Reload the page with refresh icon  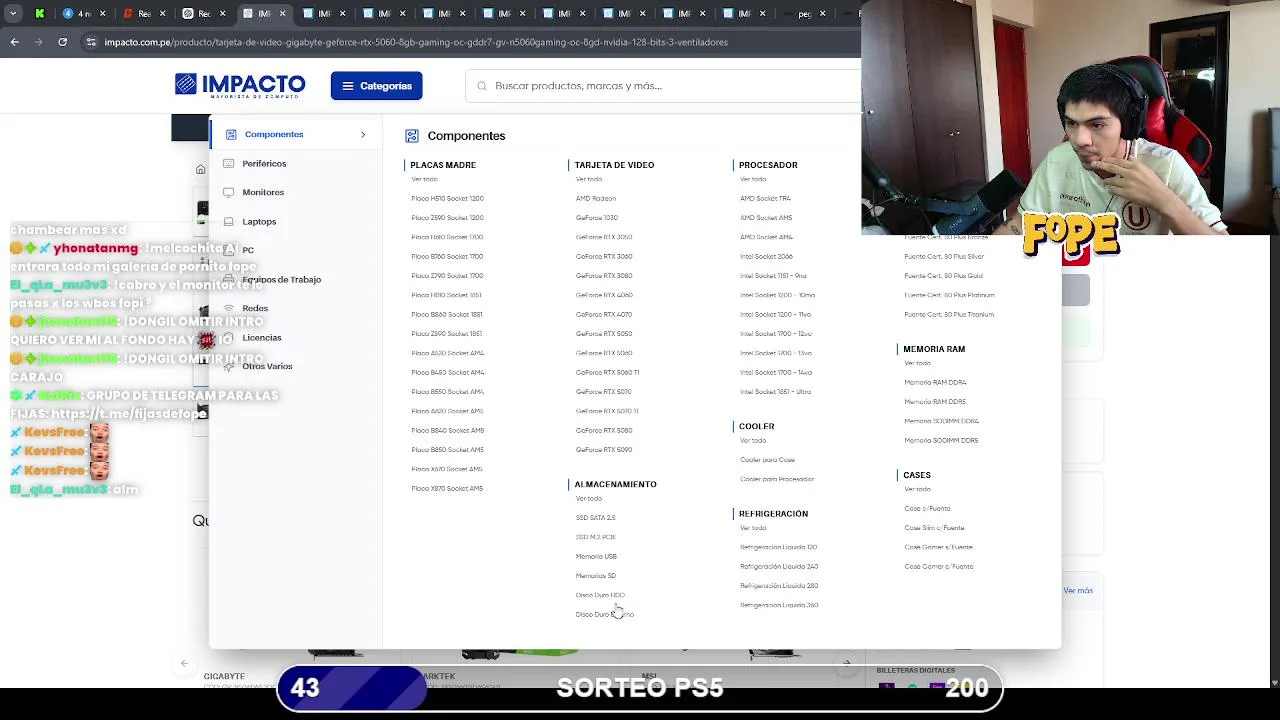coord(62,42)
